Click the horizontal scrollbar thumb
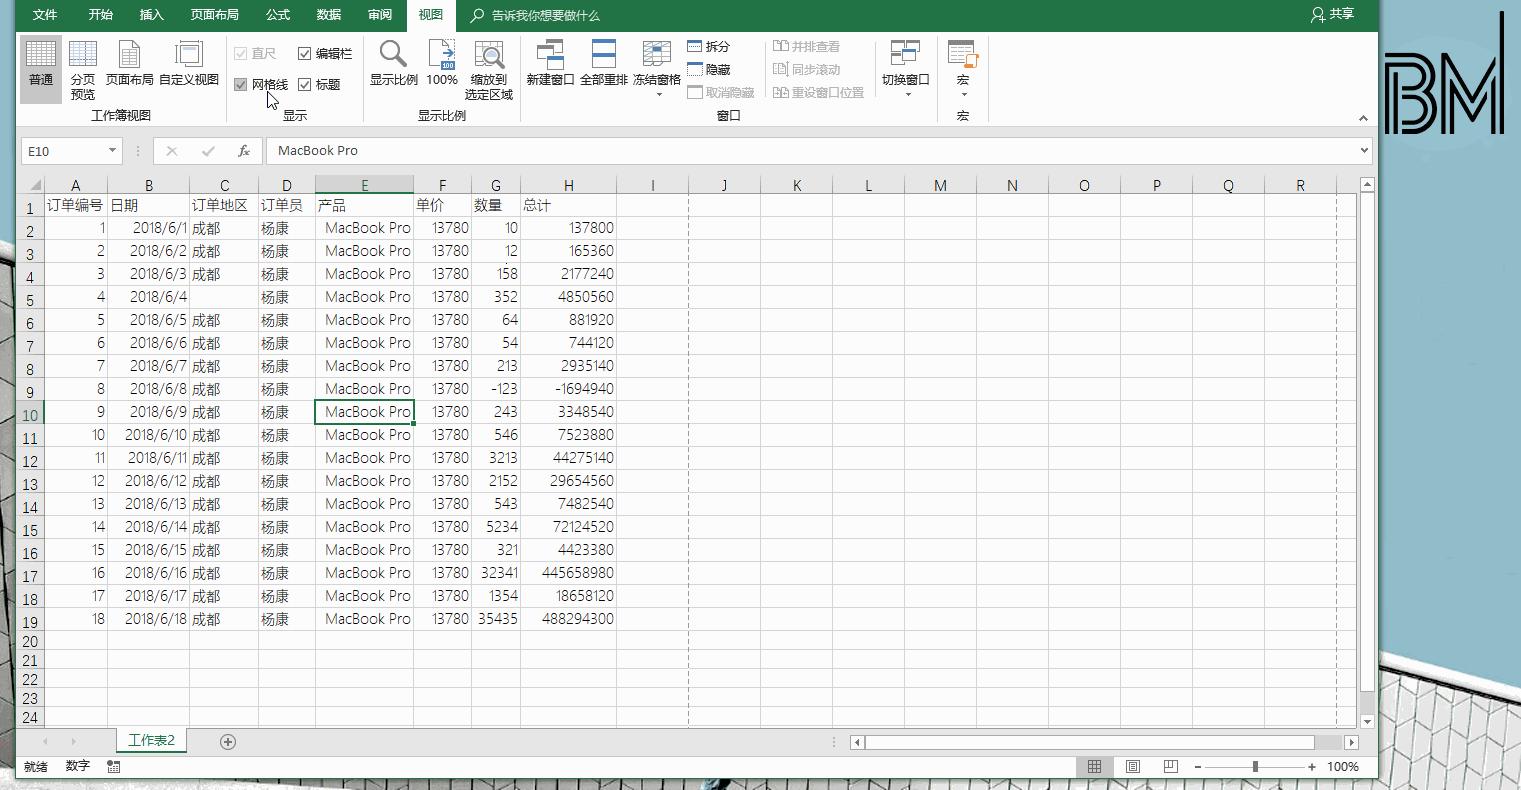 [x=1089, y=742]
